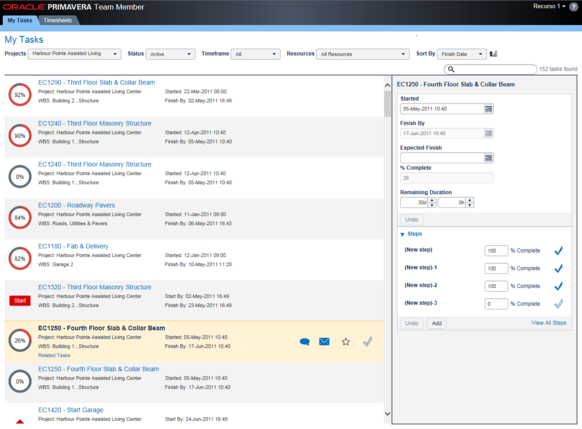Switch to My Tasks tab

[20, 20]
